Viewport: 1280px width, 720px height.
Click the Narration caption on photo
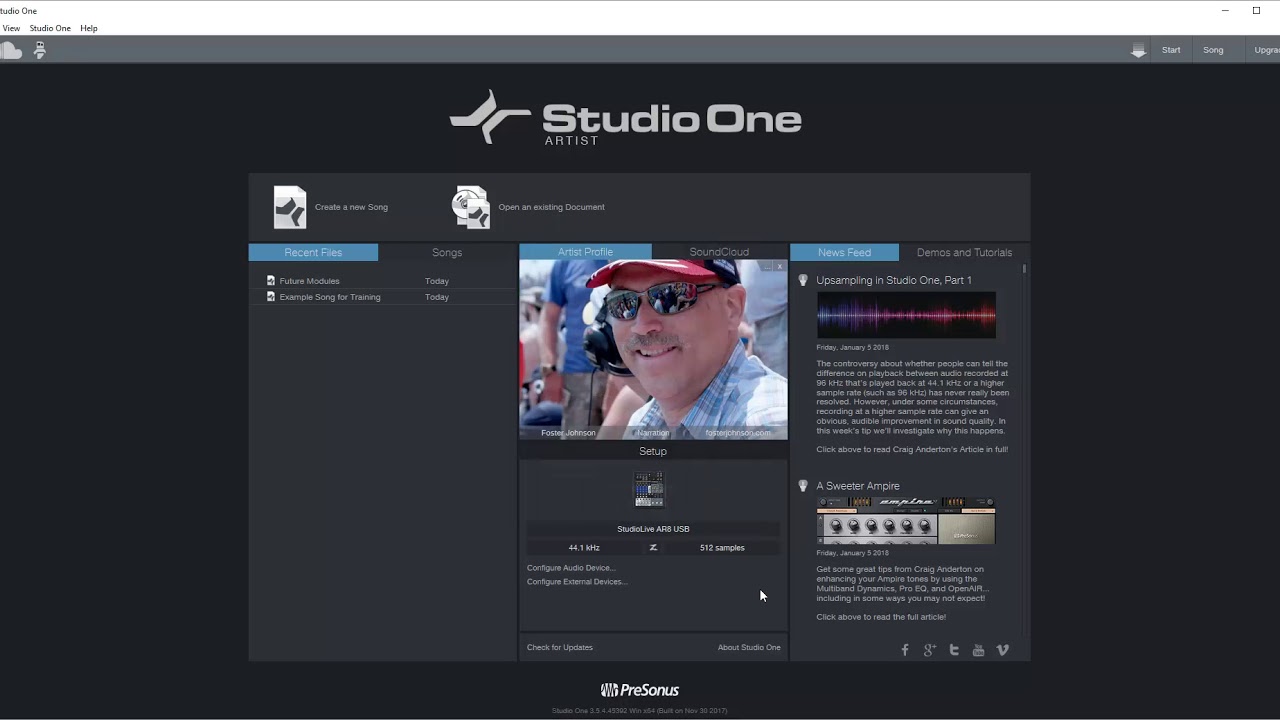pos(653,433)
